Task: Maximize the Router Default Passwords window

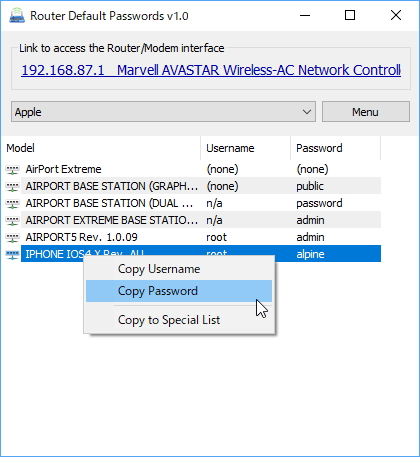Action: (350, 15)
